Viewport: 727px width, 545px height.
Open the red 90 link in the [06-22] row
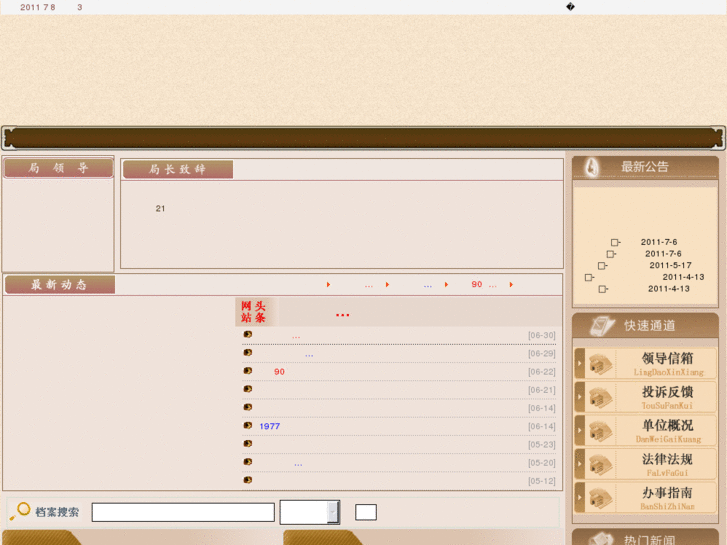279,372
